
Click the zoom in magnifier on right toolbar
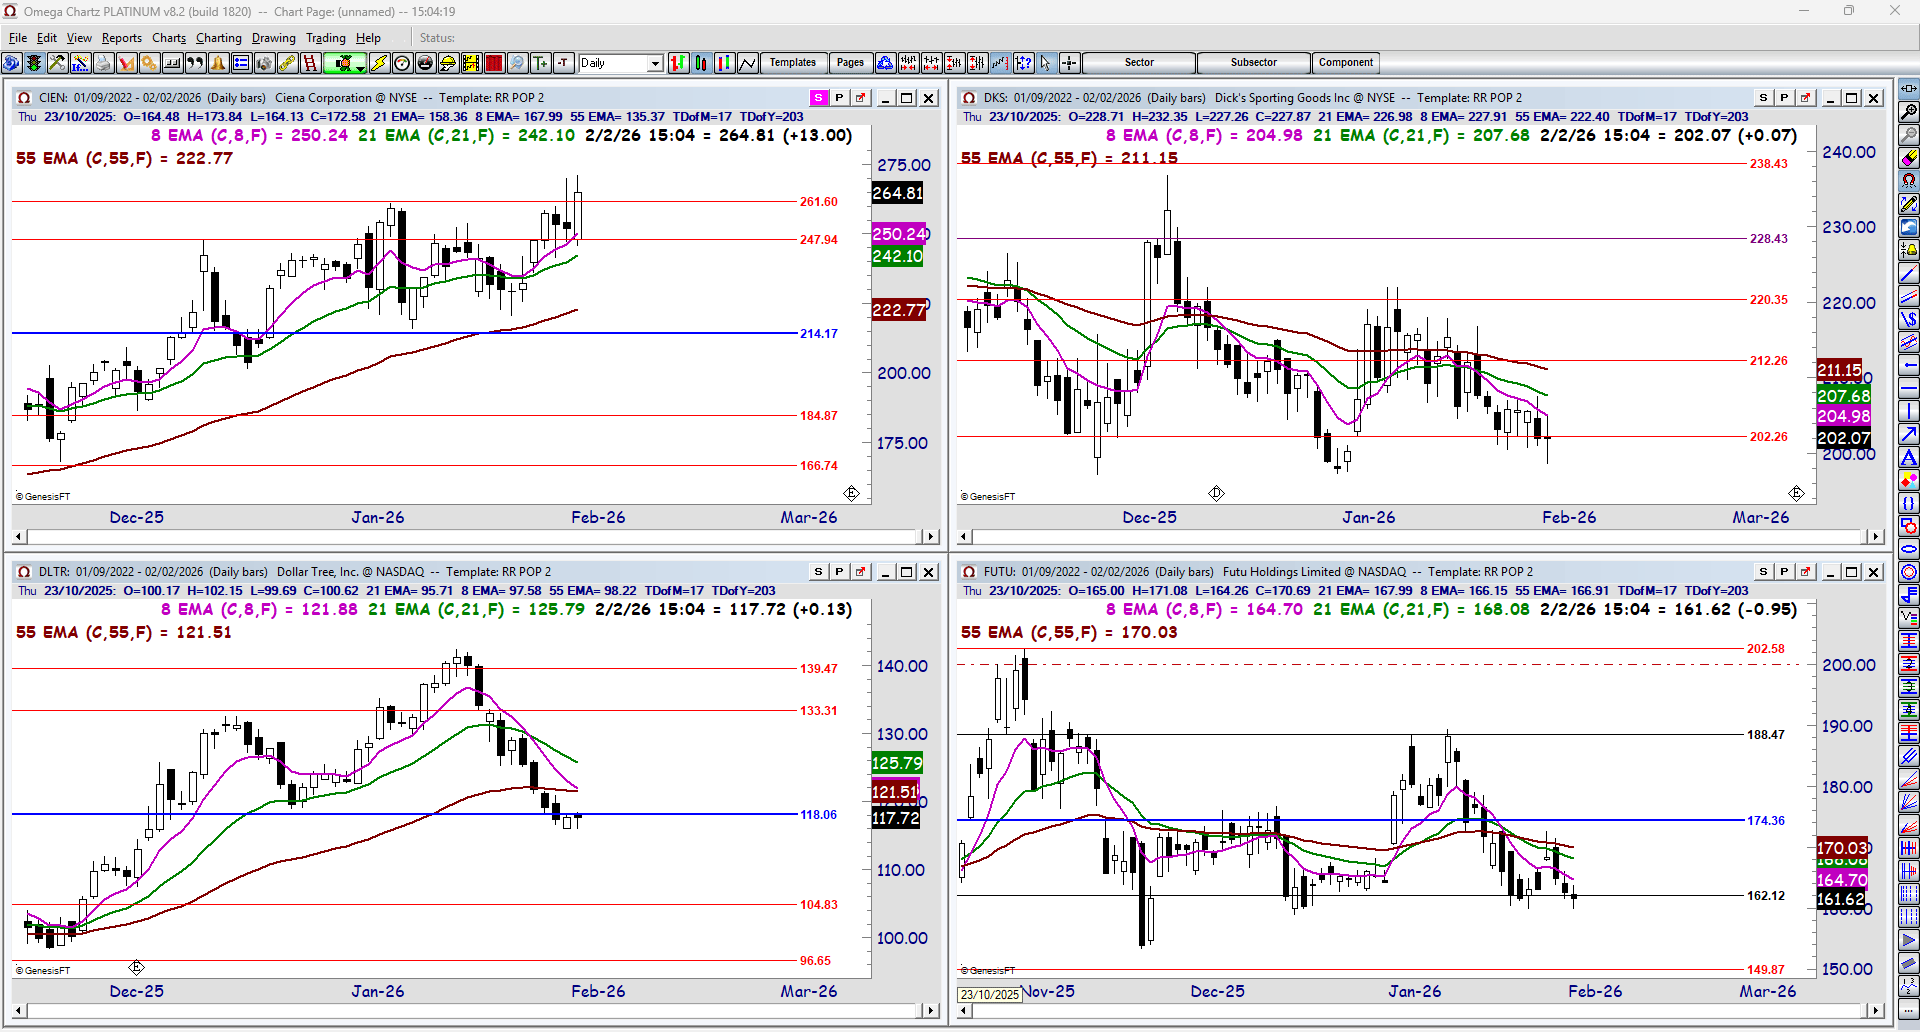(x=1909, y=112)
